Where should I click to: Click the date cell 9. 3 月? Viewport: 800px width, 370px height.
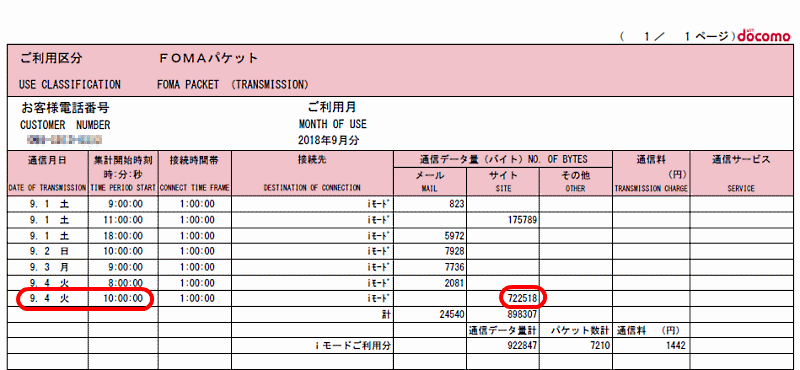click(x=49, y=267)
